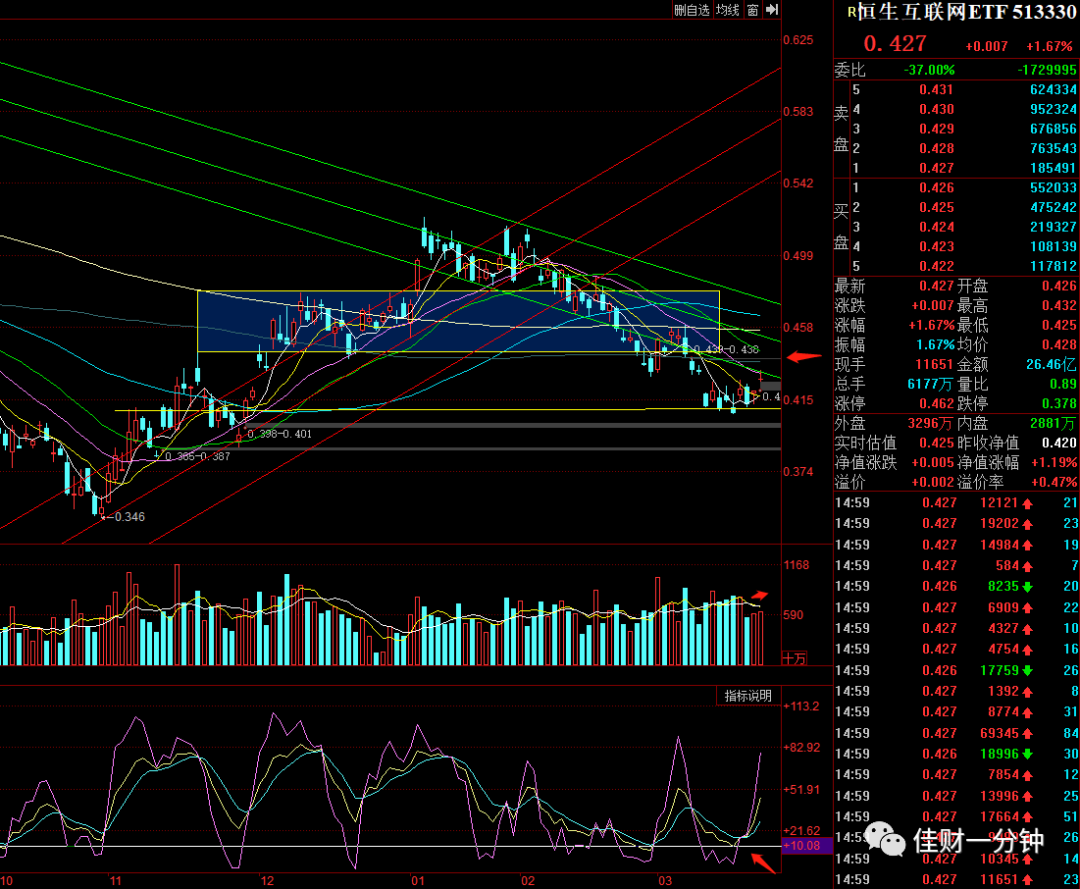Viewport: 1080px width, 889px height.
Task: Click the jump-to-end arrow icon
Action: (772, 10)
